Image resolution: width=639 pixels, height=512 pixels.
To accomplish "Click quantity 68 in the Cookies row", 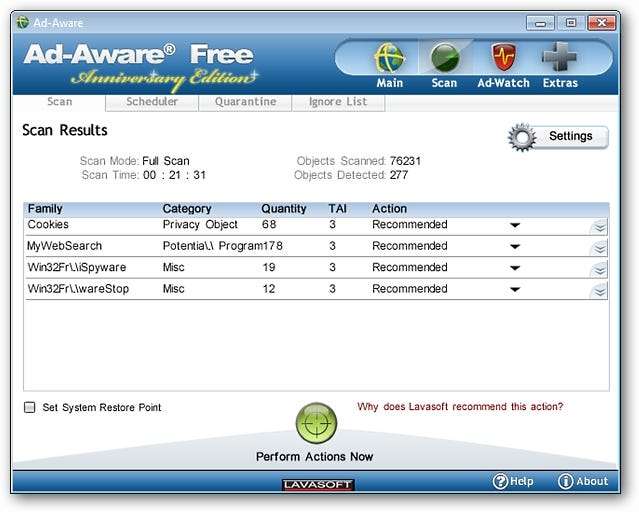I will [x=269, y=225].
